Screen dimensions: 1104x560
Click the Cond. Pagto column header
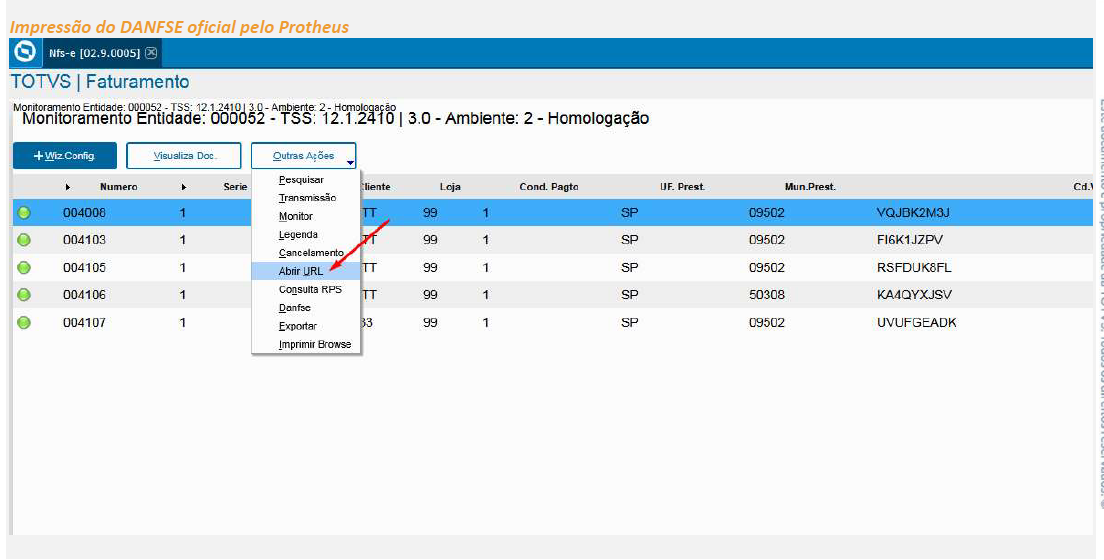point(548,187)
